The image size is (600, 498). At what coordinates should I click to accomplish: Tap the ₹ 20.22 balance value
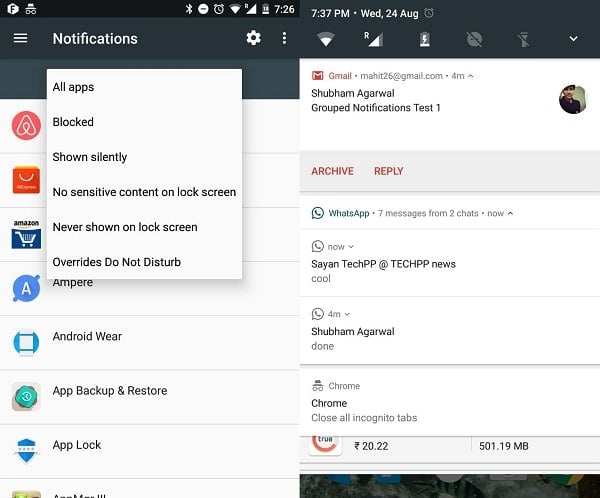coord(371,446)
